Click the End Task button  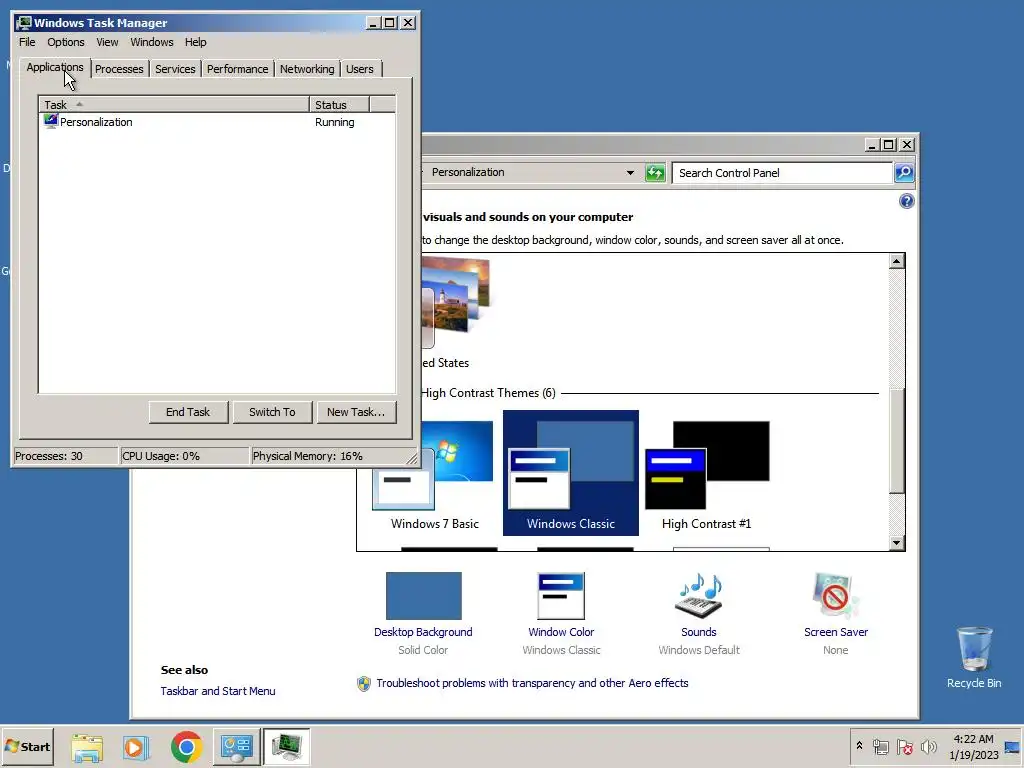click(x=188, y=412)
